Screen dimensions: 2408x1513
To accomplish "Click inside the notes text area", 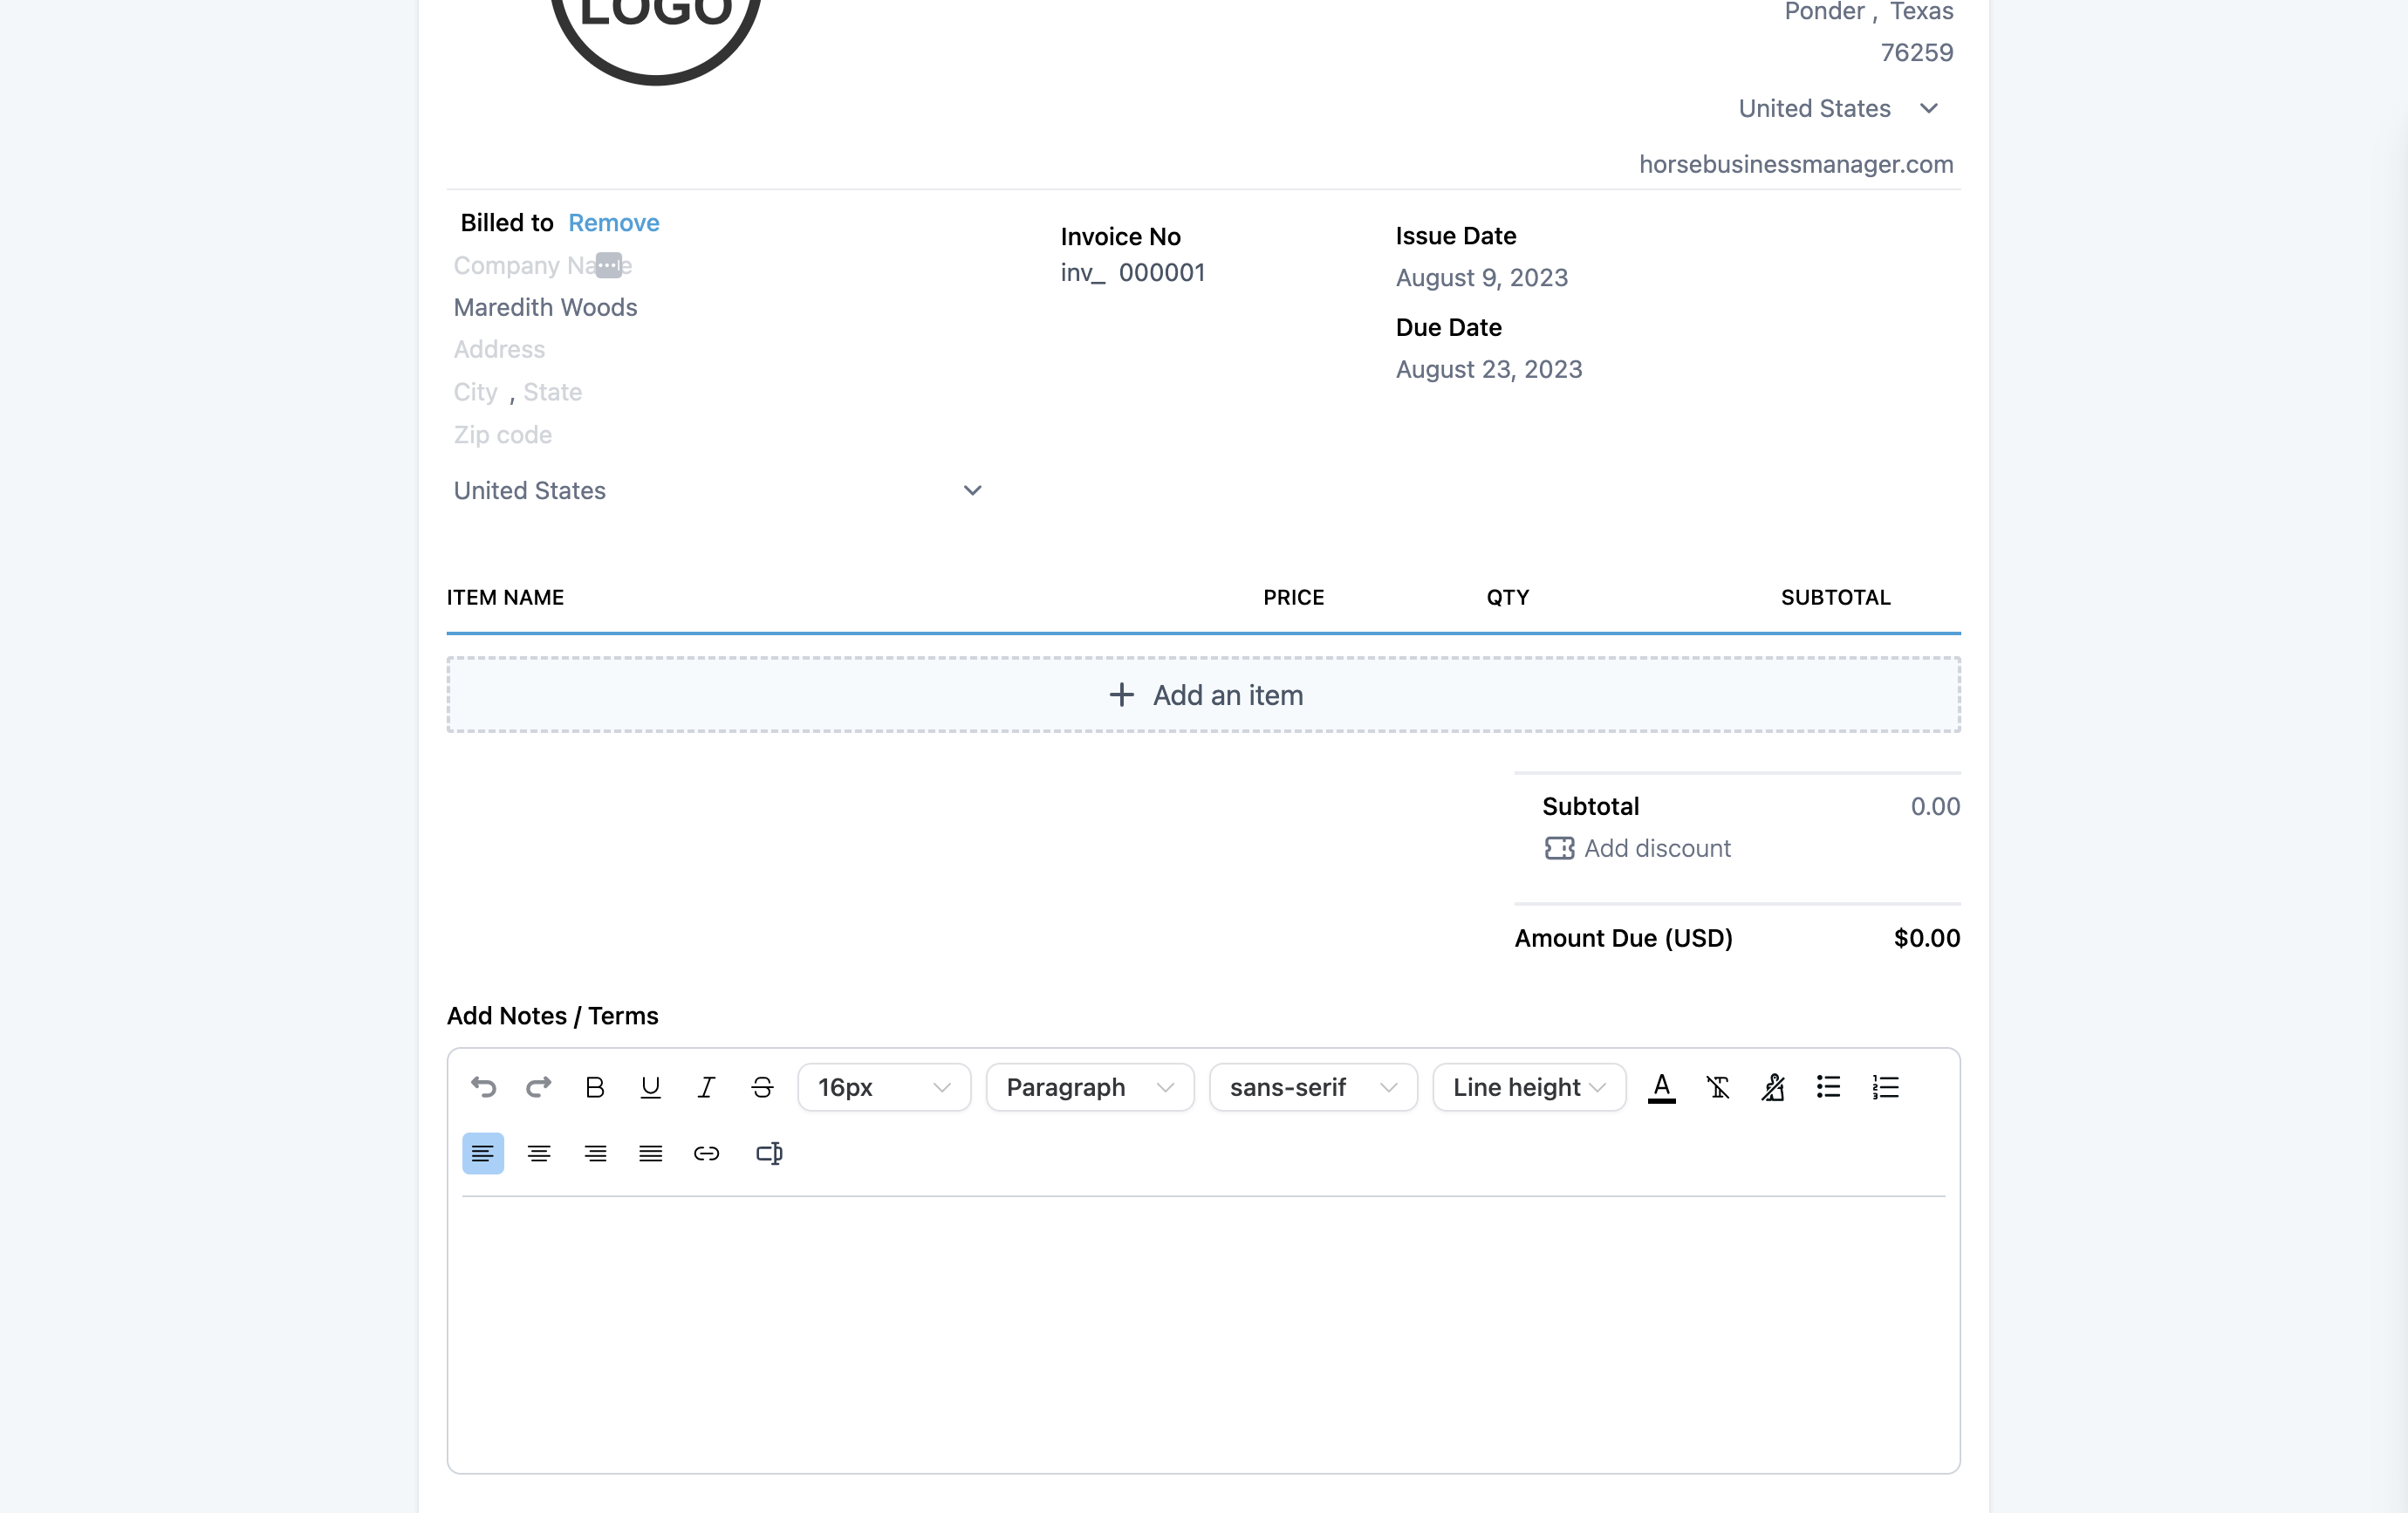I will point(1203,1333).
